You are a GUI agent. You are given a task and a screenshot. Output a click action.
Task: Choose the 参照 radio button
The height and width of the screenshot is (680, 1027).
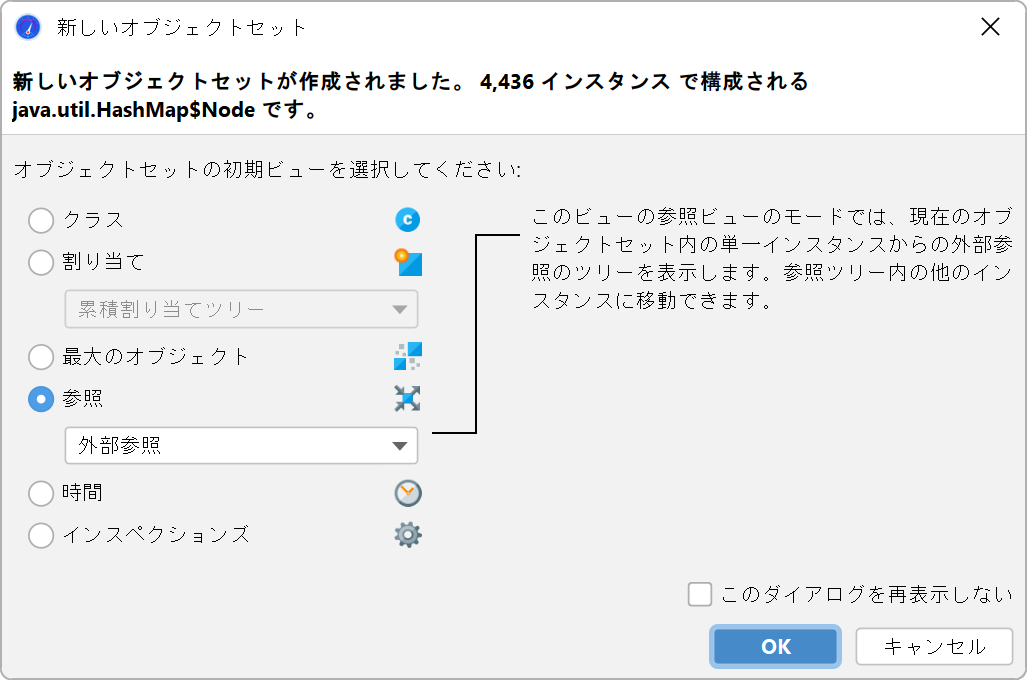click(x=41, y=399)
